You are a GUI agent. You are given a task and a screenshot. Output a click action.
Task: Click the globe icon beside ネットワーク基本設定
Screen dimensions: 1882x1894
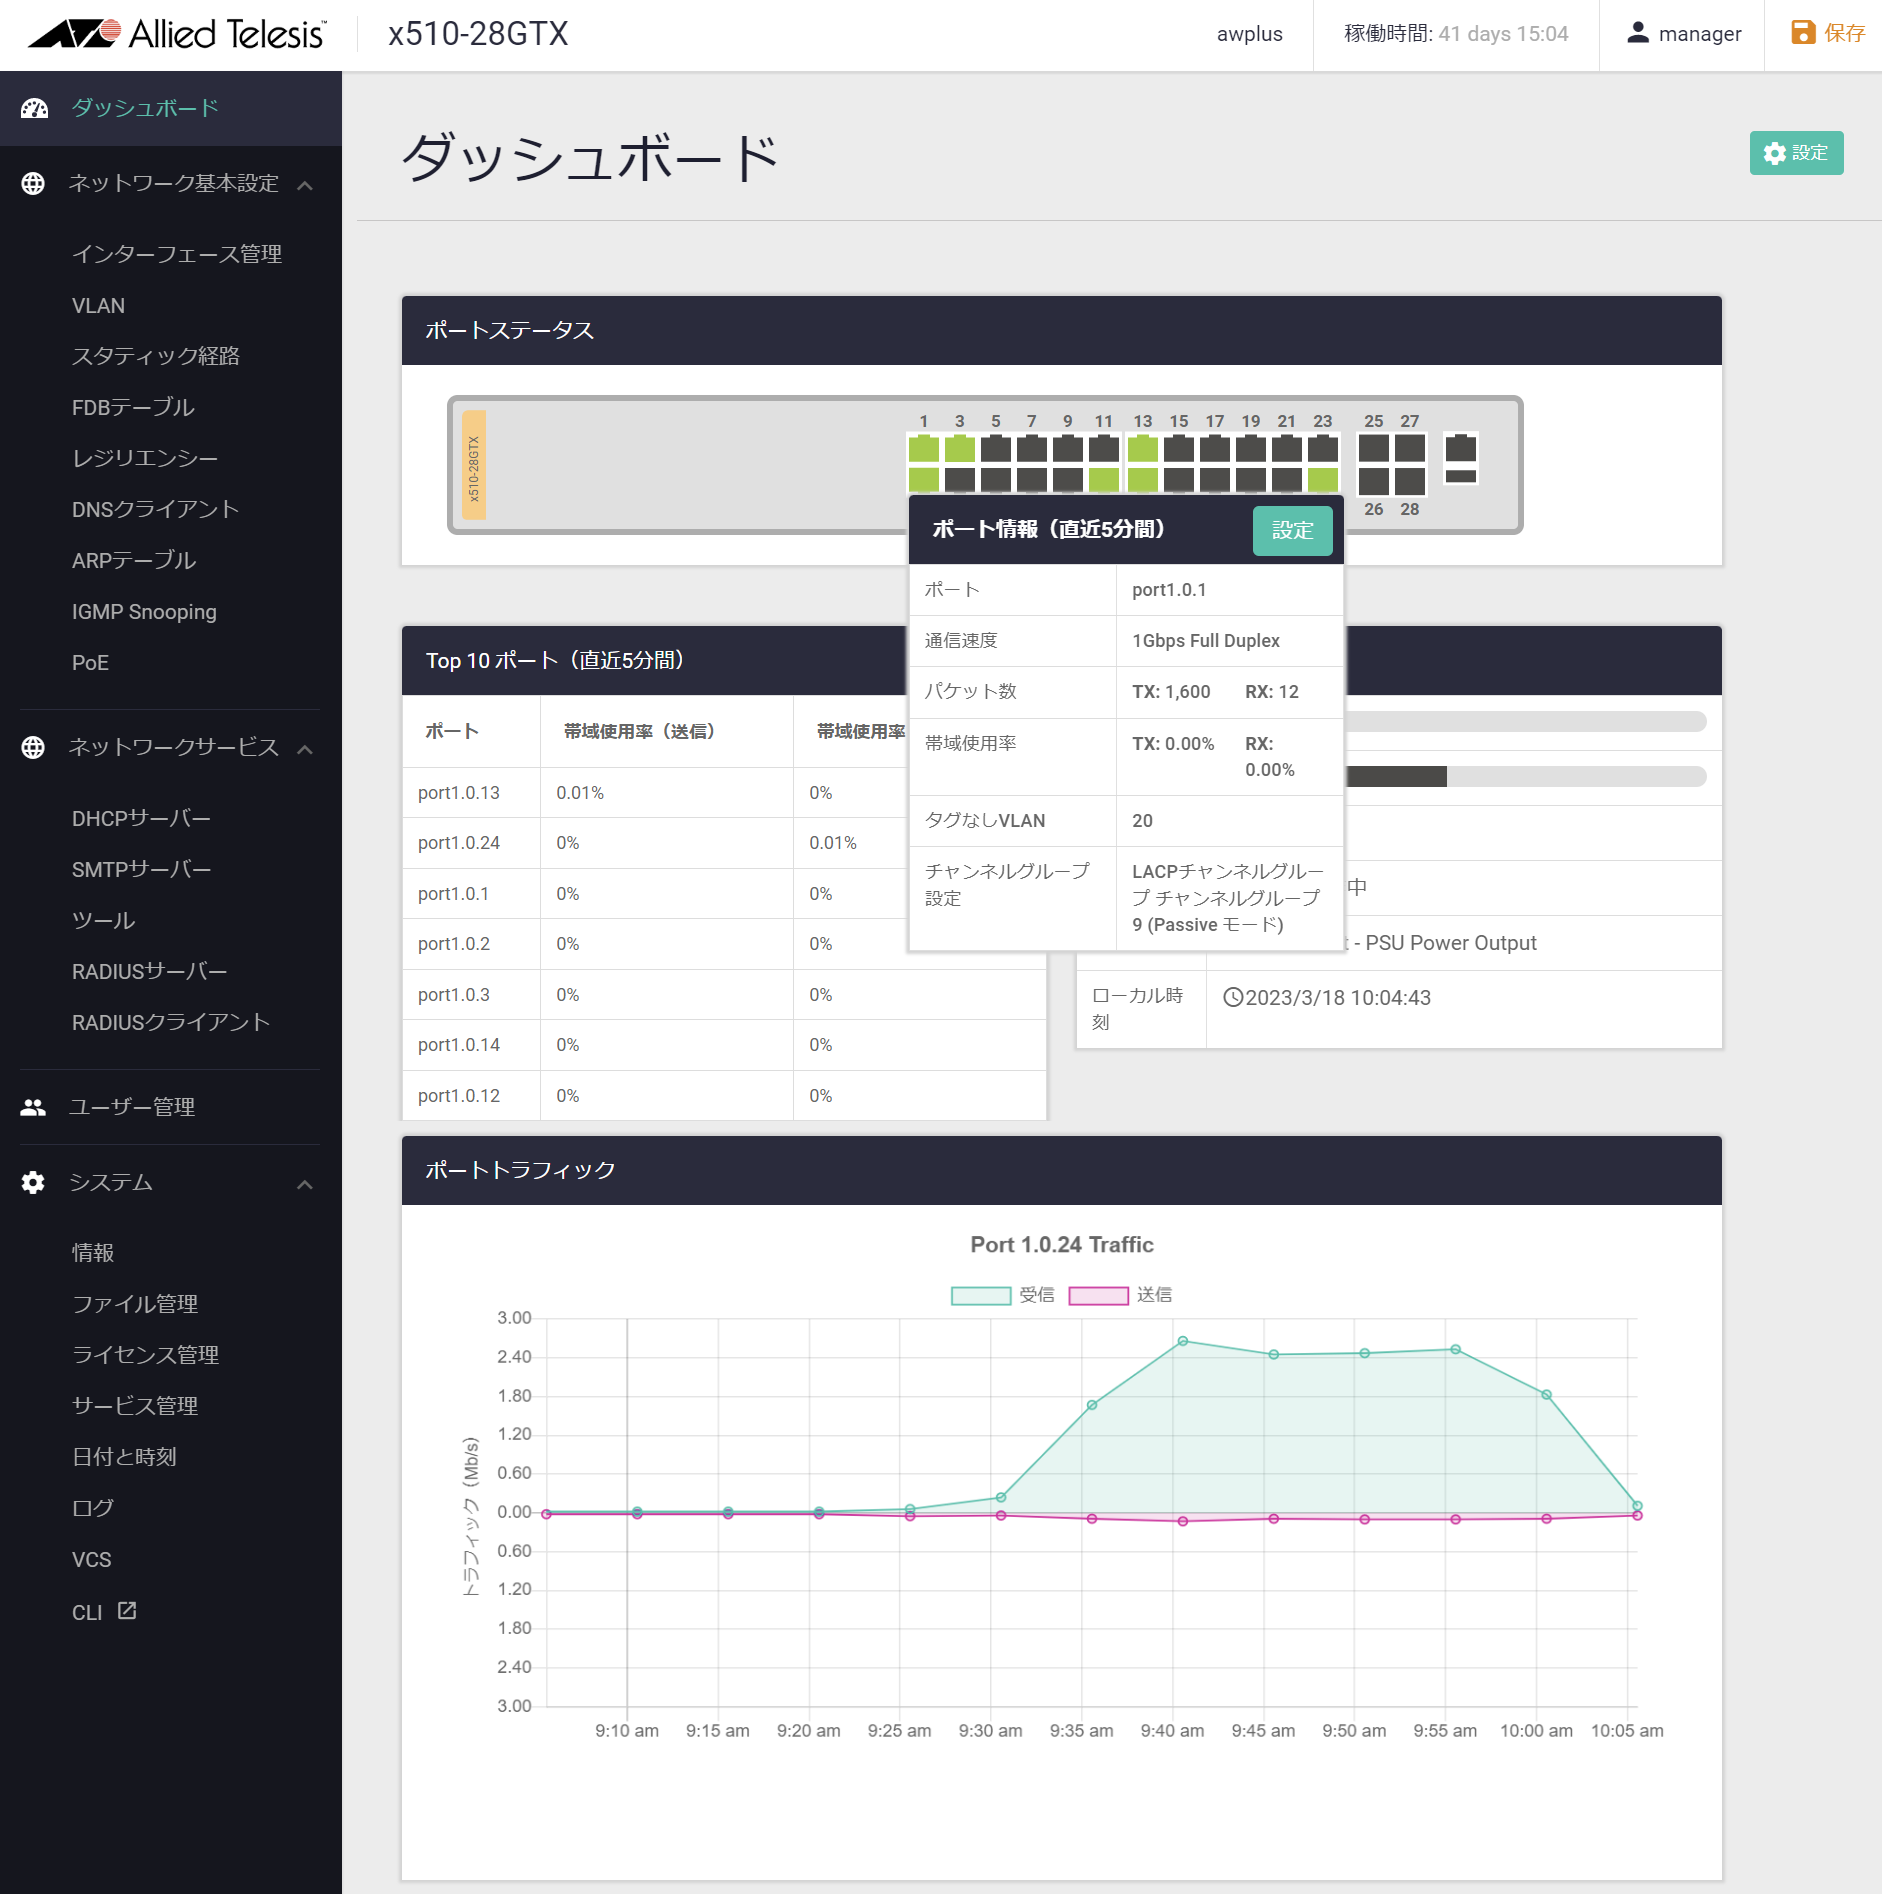33,184
